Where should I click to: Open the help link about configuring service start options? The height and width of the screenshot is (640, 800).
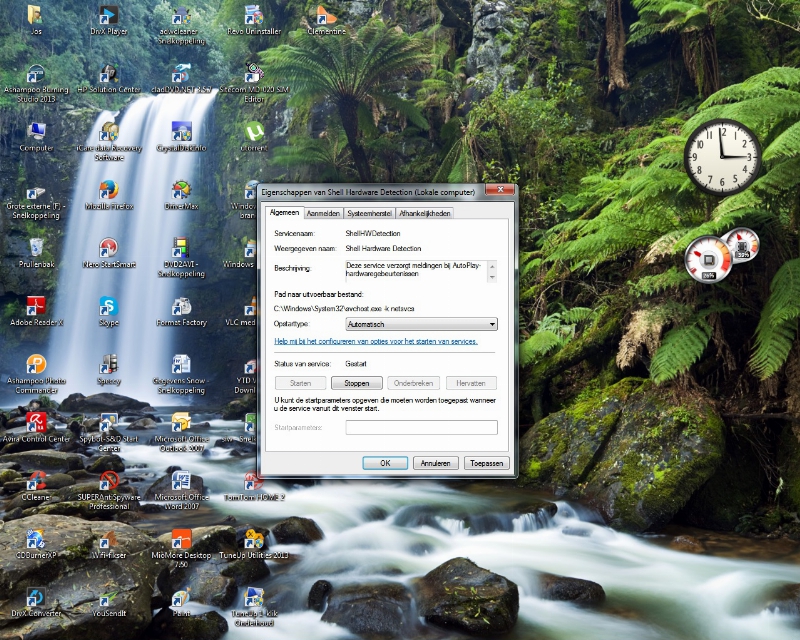pos(376,341)
